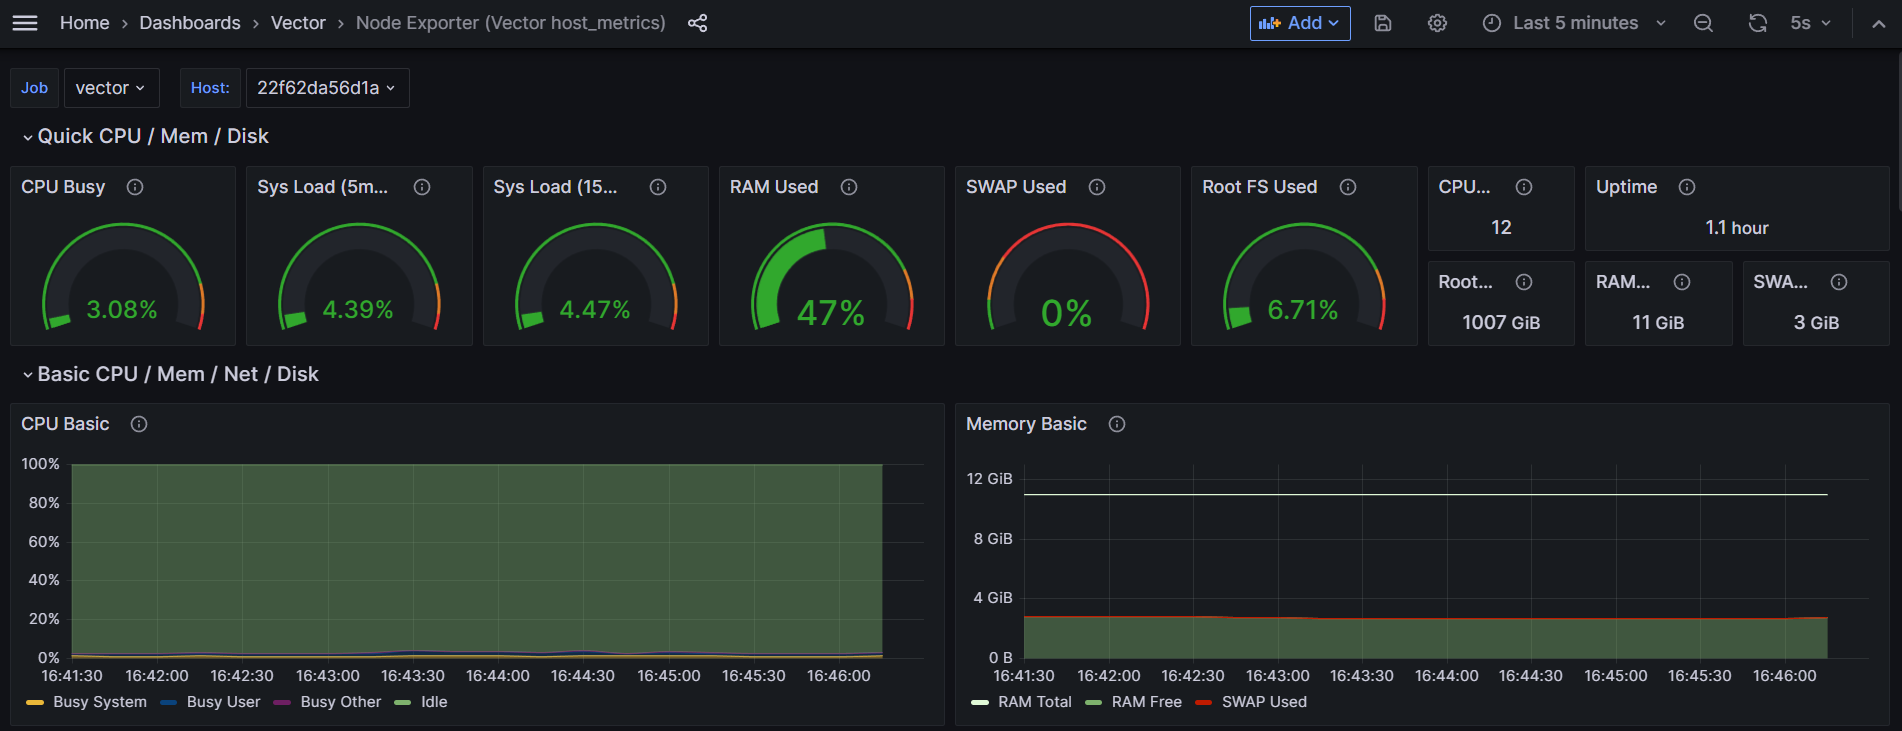Open Vector folder breadcrumb
This screenshot has width=1902, height=731.
298,23
